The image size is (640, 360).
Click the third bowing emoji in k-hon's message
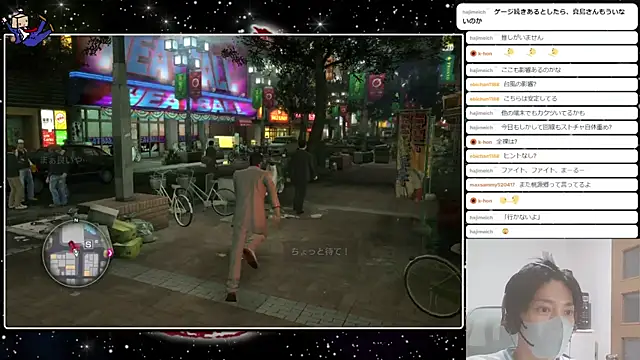coord(553,52)
